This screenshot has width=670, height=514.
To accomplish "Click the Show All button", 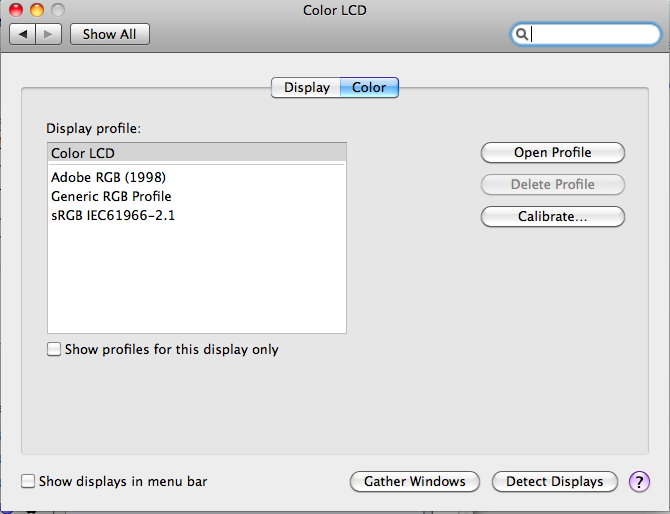I will pos(110,34).
